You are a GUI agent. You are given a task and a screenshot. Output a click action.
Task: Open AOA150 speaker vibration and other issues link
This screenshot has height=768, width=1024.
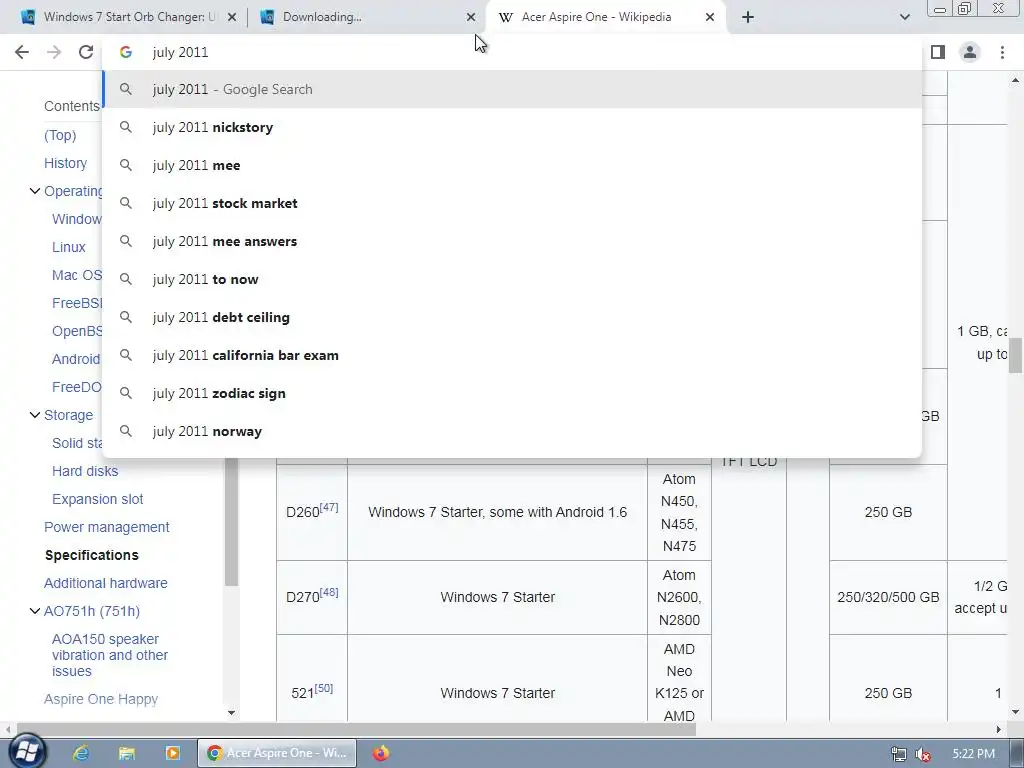[x=110, y=655]
